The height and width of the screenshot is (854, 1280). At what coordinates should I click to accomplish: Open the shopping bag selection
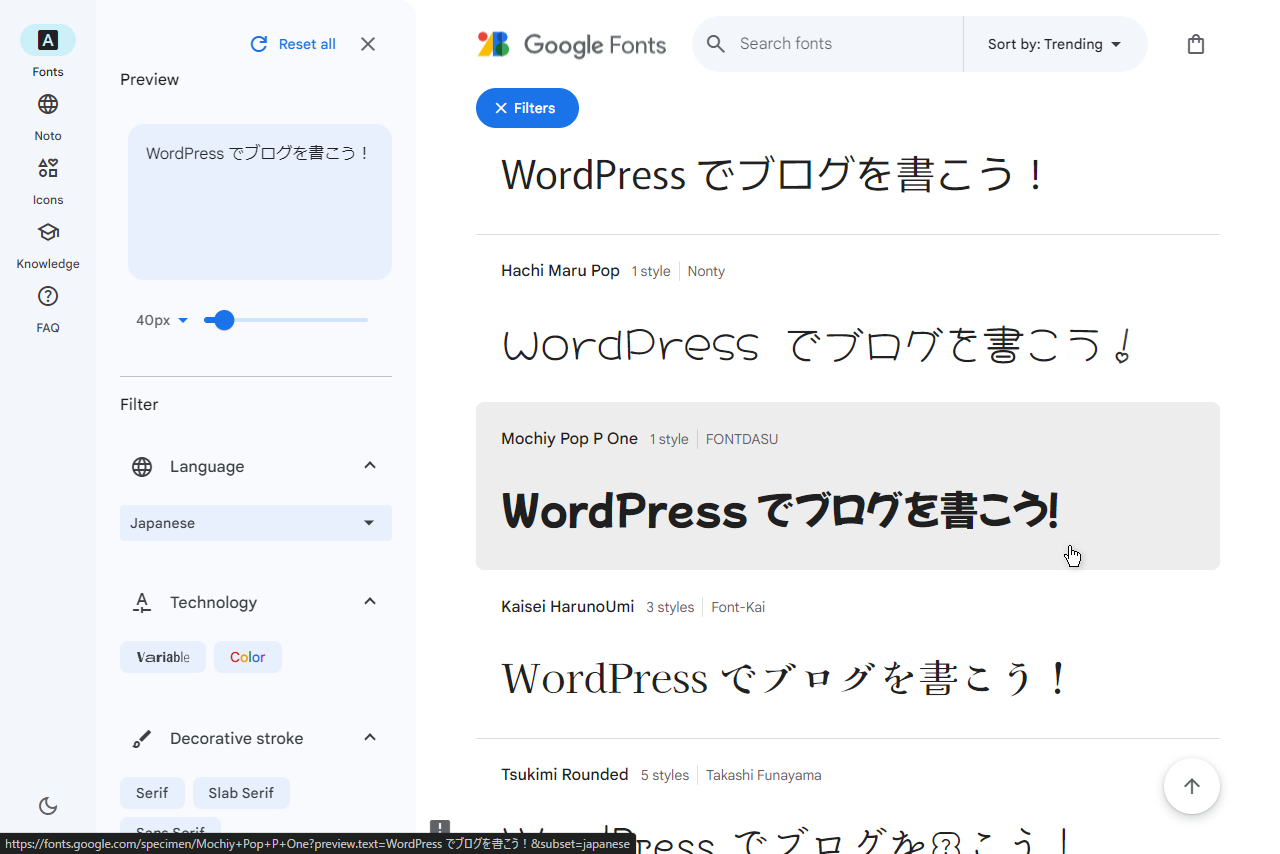pos(1196,44)
